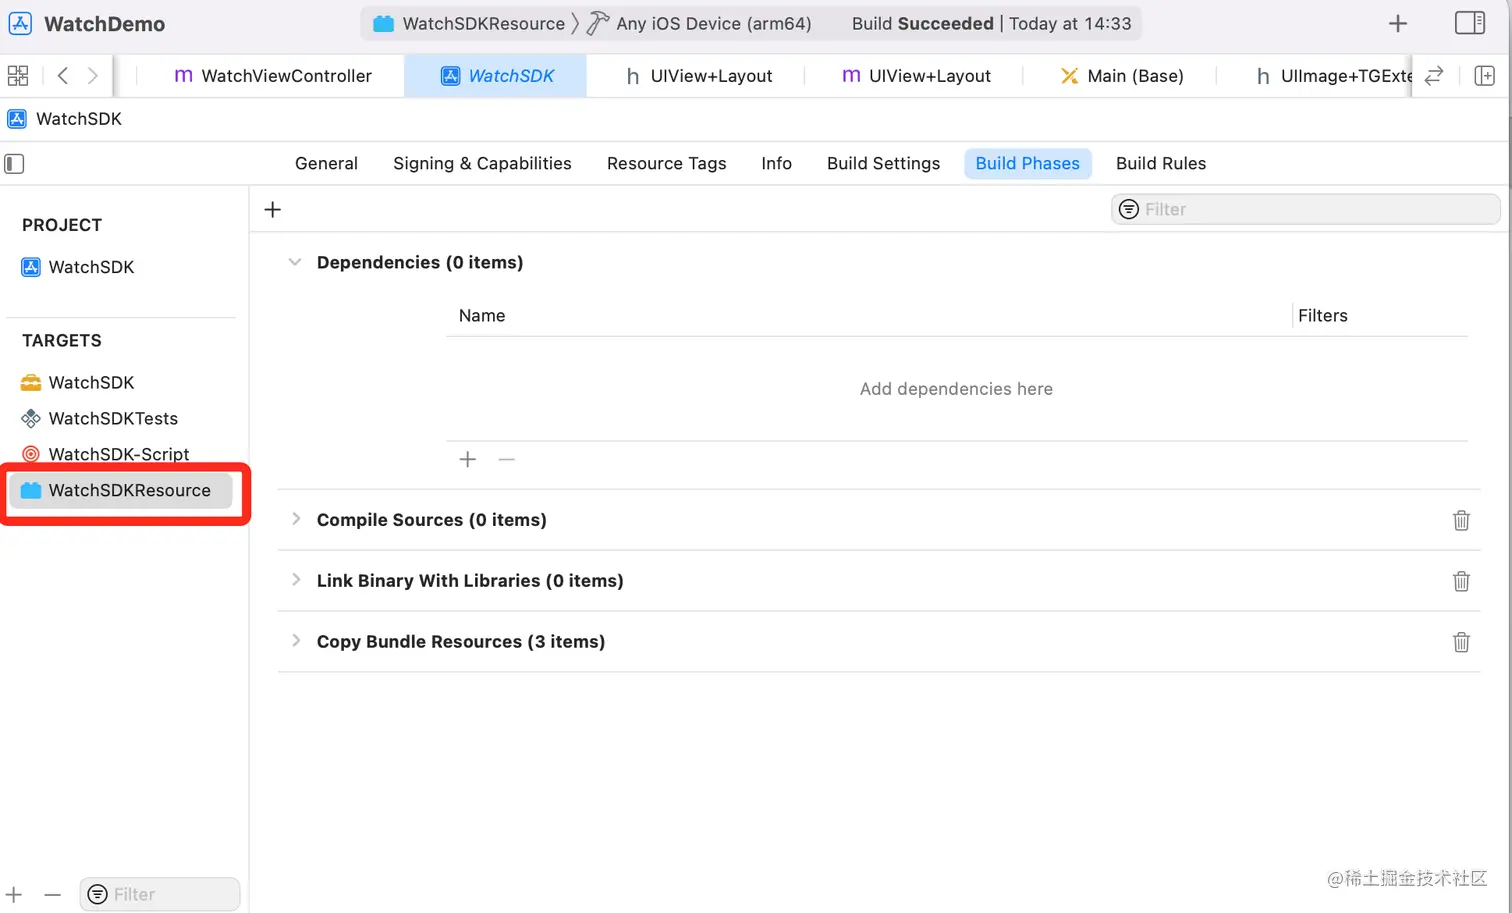Switch to the Main (Base) tab

(x=1122, y=76)
